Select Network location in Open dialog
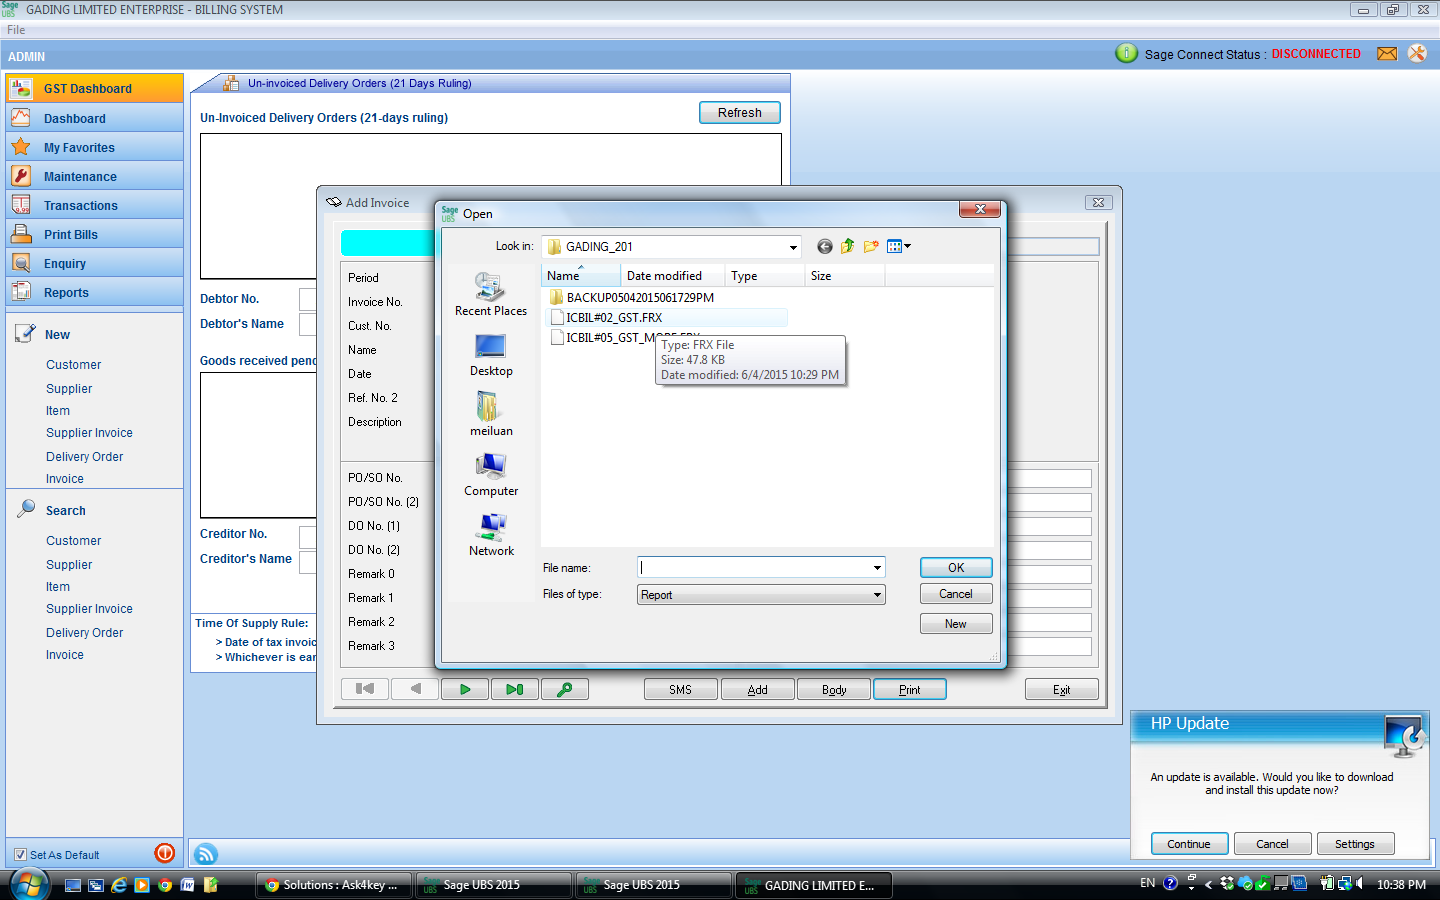The image size is (1440, 900). (x=491, y=534)
